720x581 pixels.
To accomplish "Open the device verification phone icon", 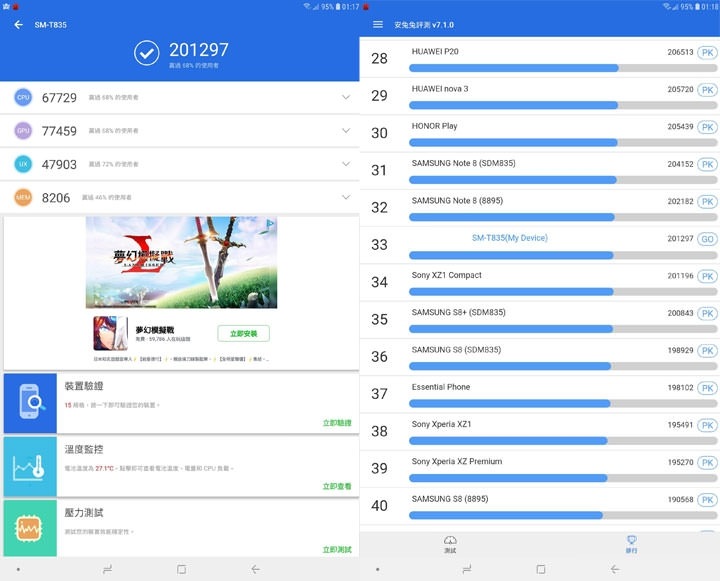I will click(30, 403).
